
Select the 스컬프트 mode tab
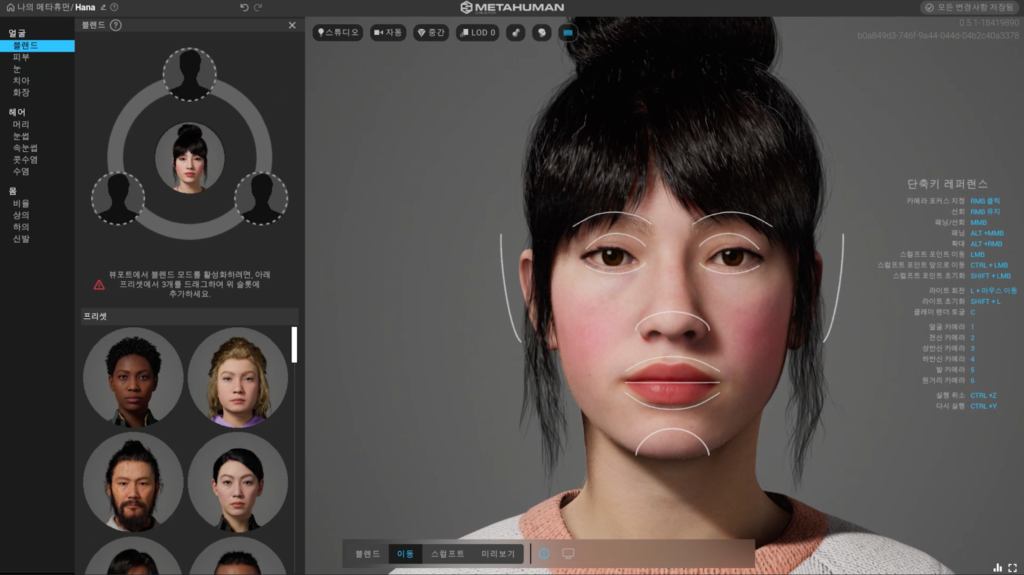[447, 553]
